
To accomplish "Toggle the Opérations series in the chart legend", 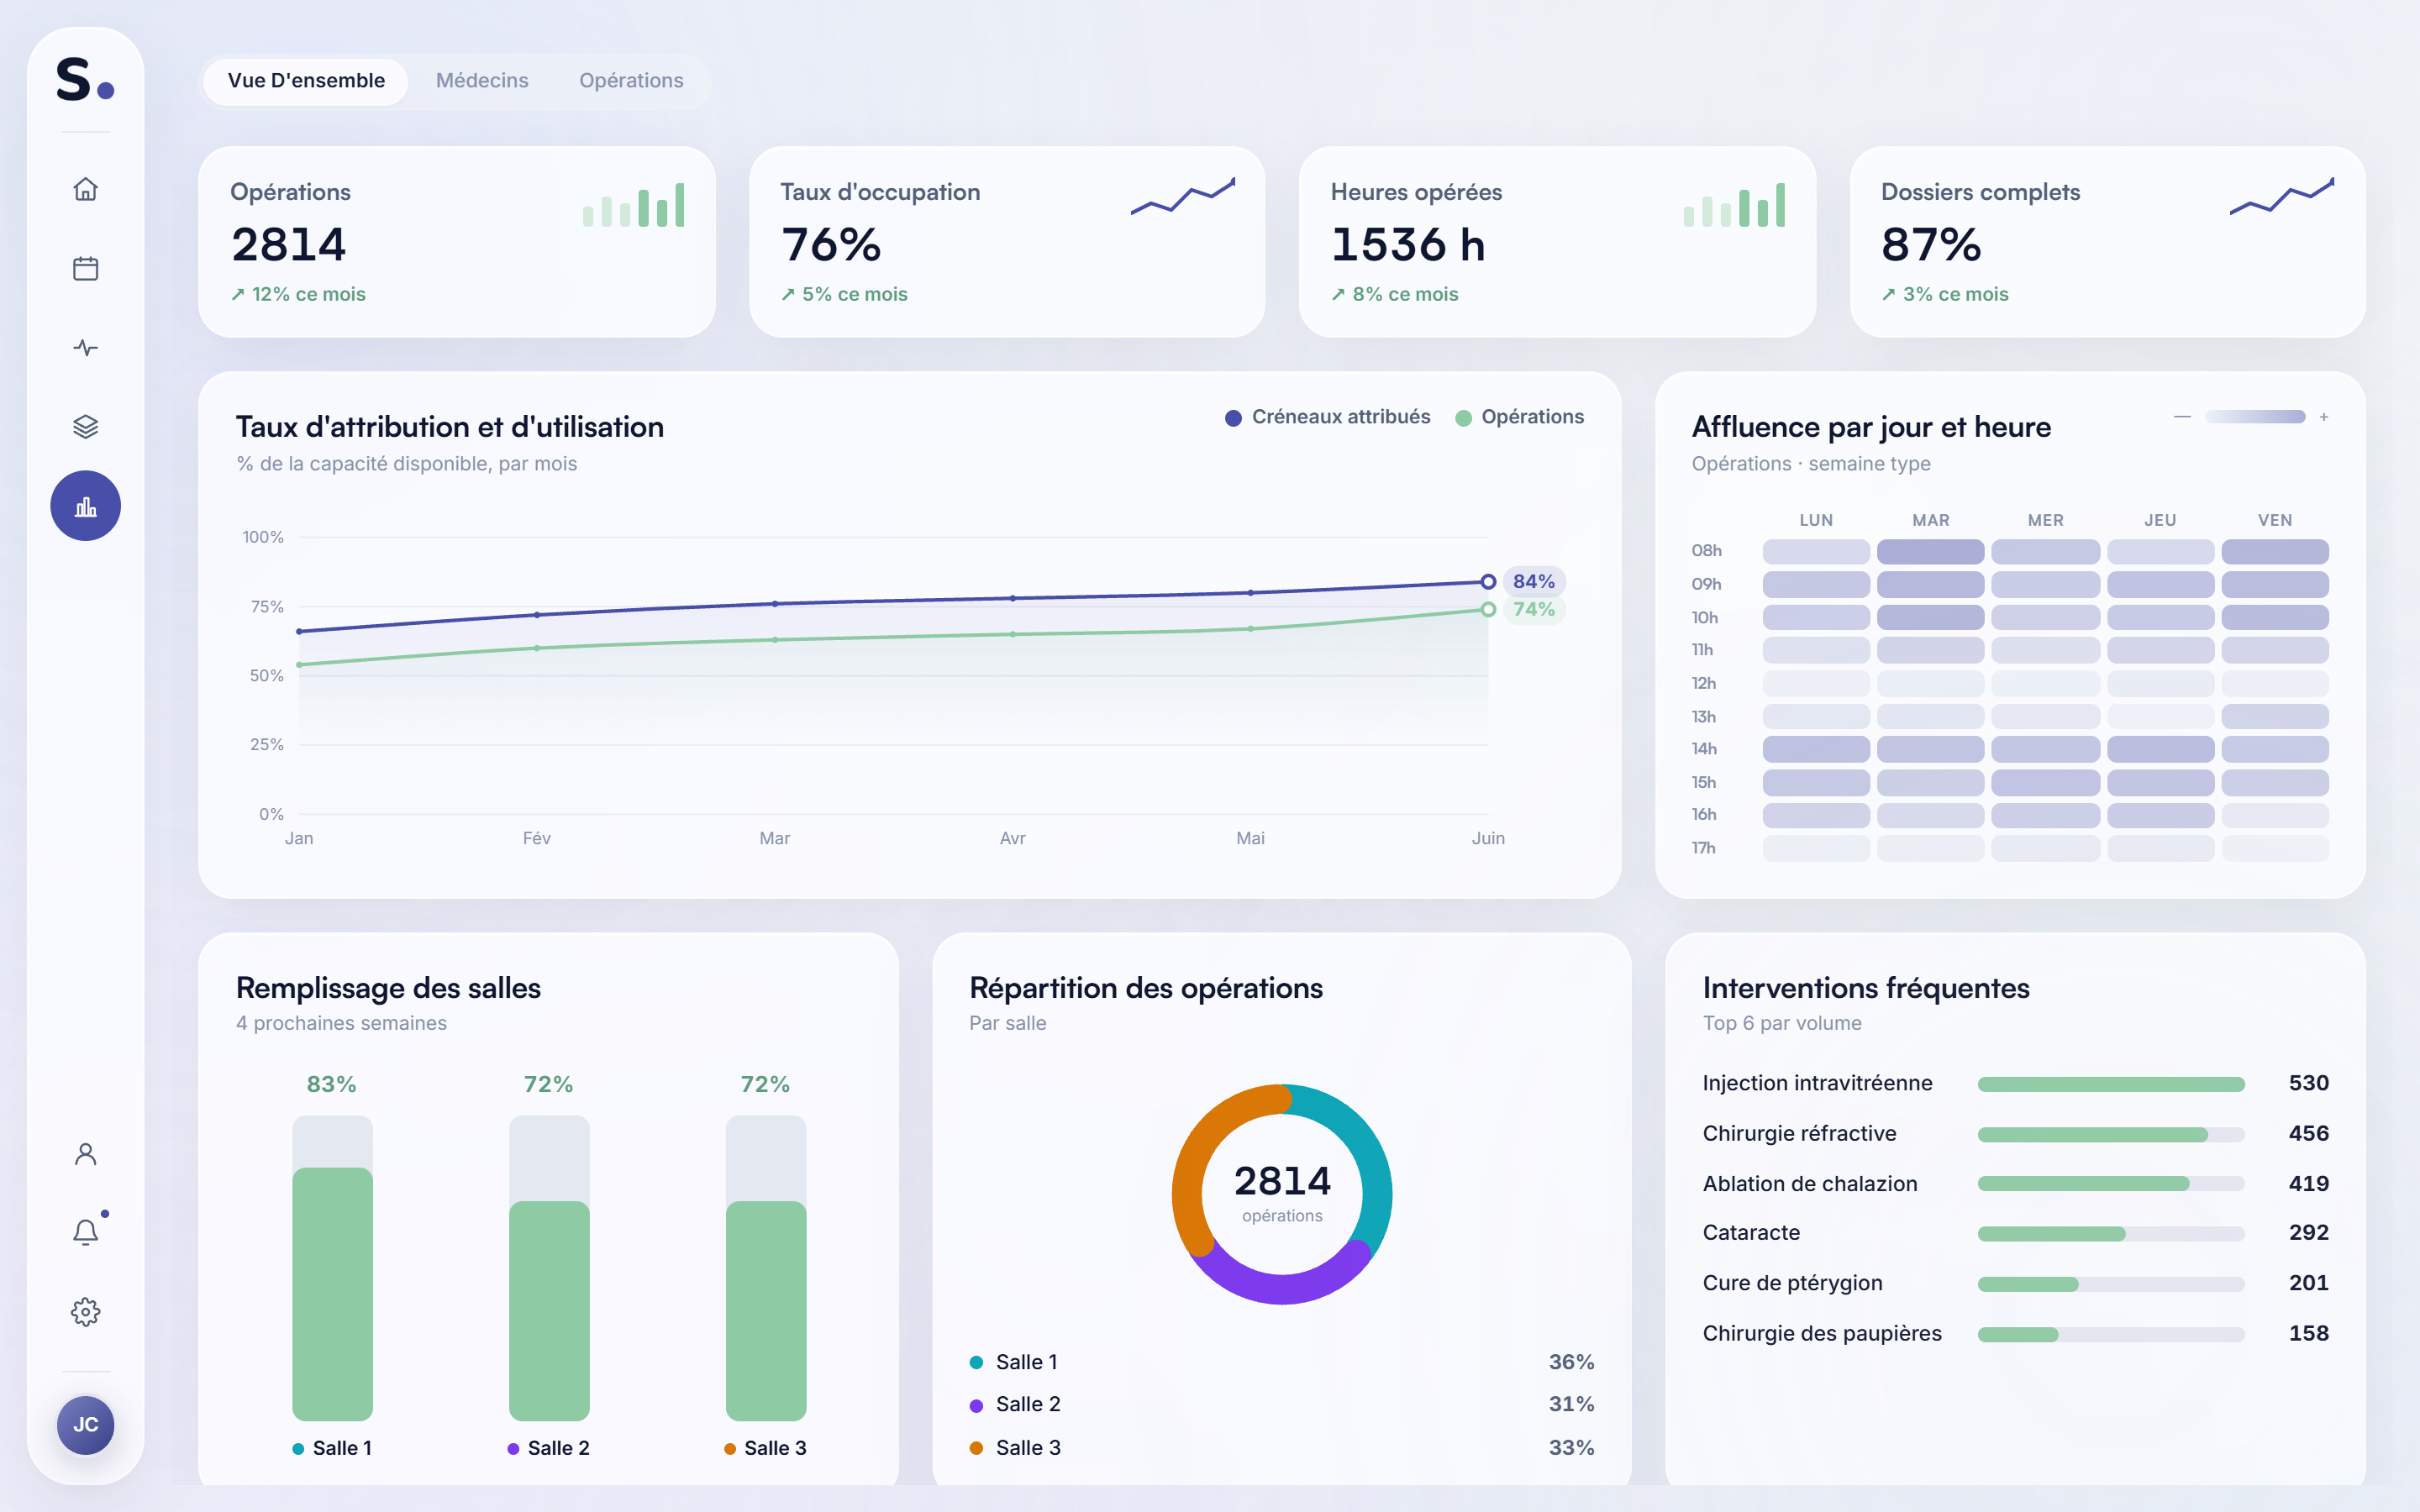I will (1520, 417).
